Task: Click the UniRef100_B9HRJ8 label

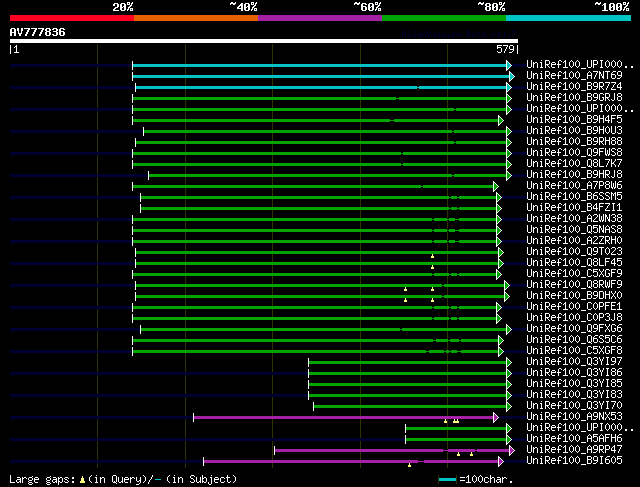Action: pos(574,175)
